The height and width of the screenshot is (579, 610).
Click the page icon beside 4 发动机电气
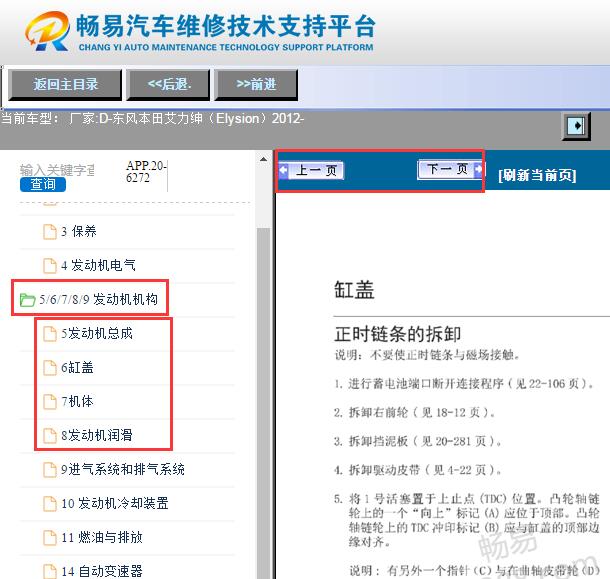click(x=49, y=265)
